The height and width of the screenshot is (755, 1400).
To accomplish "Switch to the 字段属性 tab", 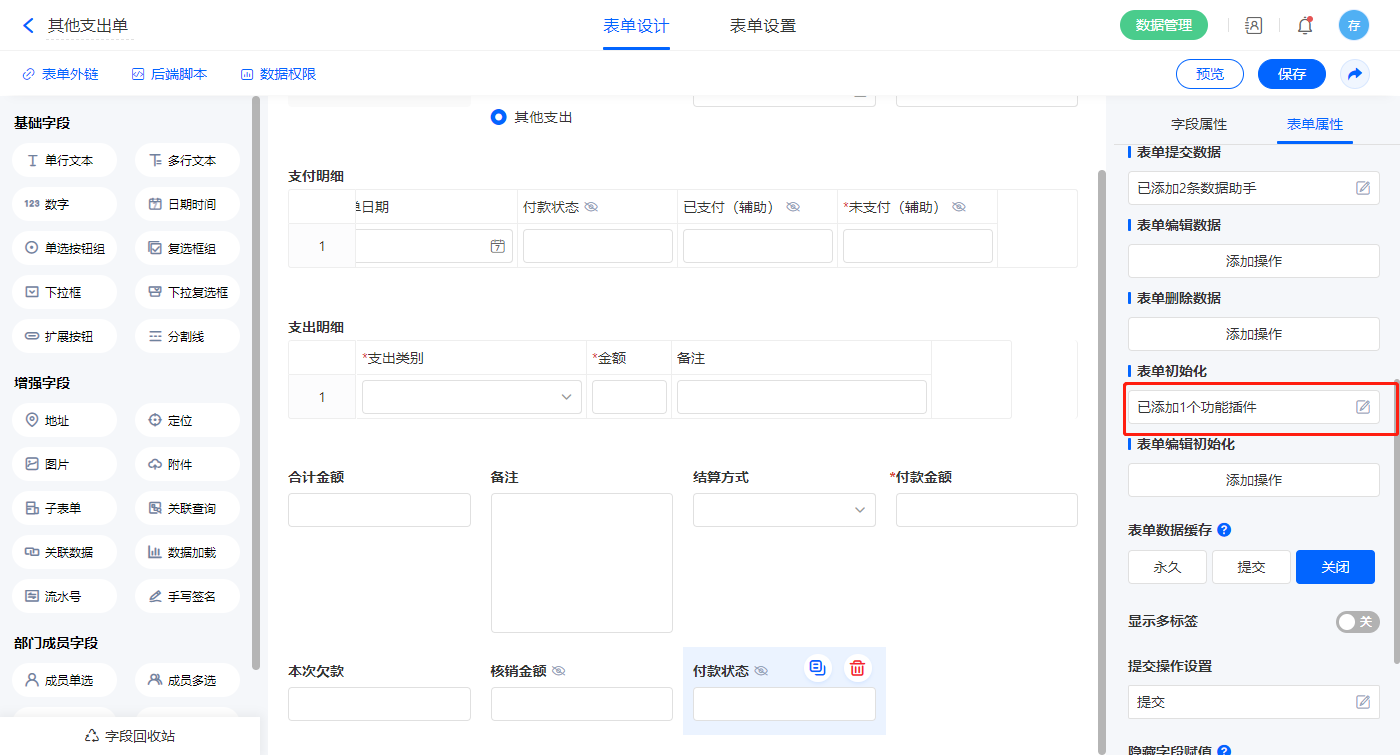I will click(x=1198, y=124).
